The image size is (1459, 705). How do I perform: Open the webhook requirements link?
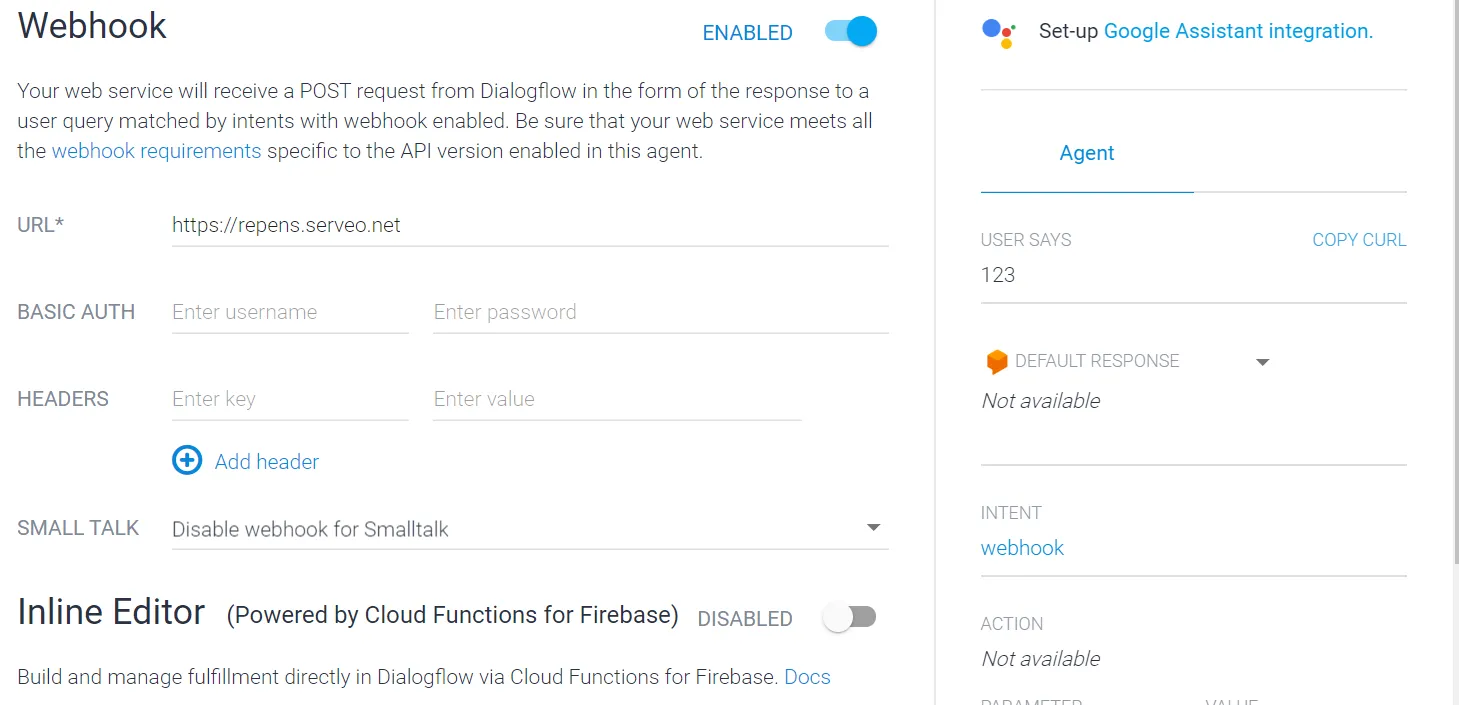pos(156,151)
